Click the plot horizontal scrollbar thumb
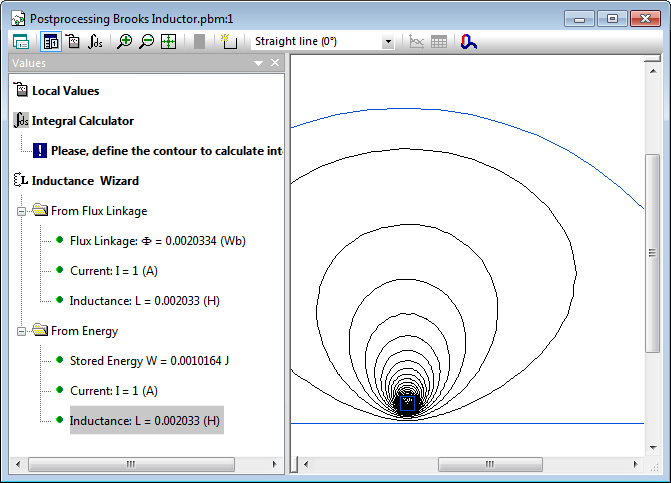Screen dimensions: 671x483 490,464
